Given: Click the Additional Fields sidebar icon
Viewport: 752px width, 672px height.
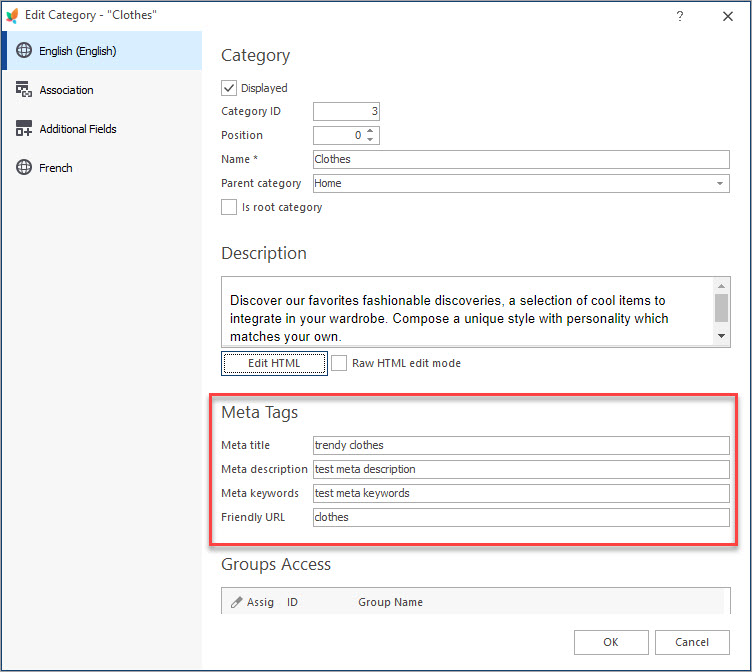Looking at the screenshot, I should tap(24, 128).
